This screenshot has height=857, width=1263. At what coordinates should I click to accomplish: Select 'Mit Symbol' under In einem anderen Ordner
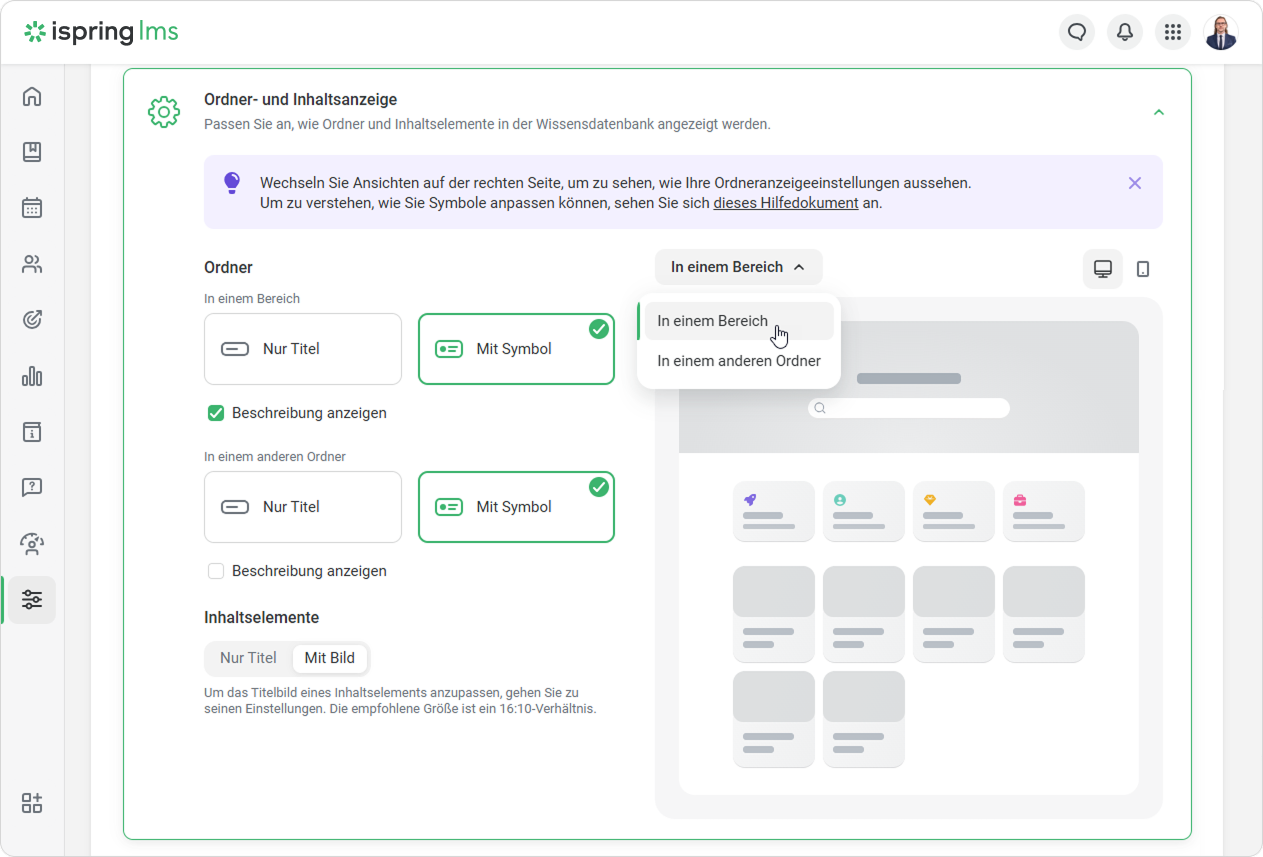tap(516, 507)
